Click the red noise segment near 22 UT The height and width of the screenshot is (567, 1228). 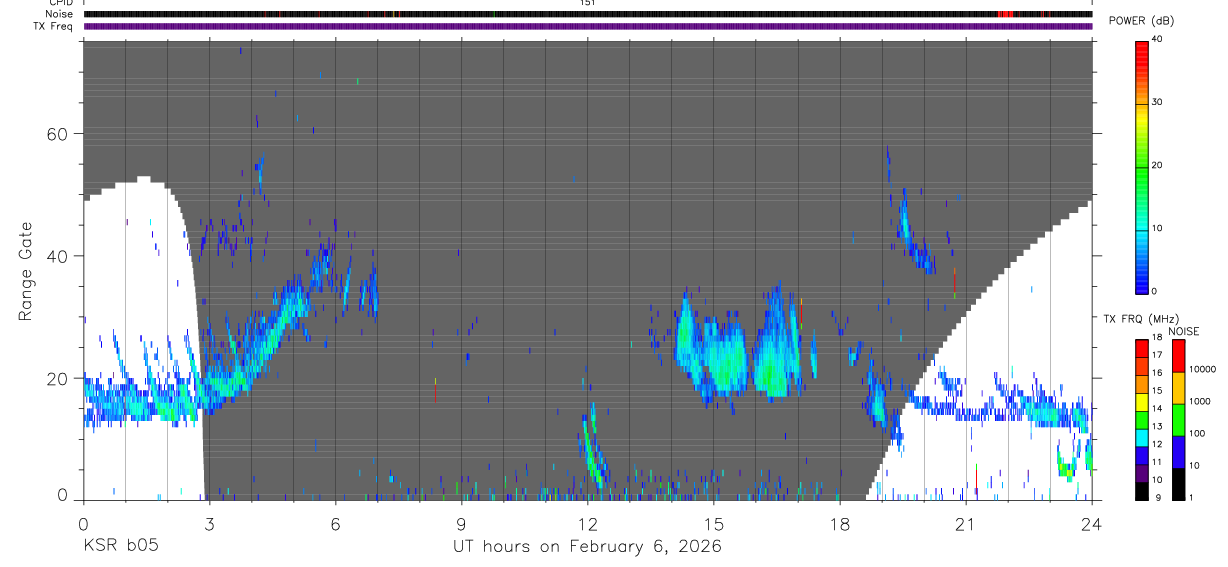point(1006,14)
